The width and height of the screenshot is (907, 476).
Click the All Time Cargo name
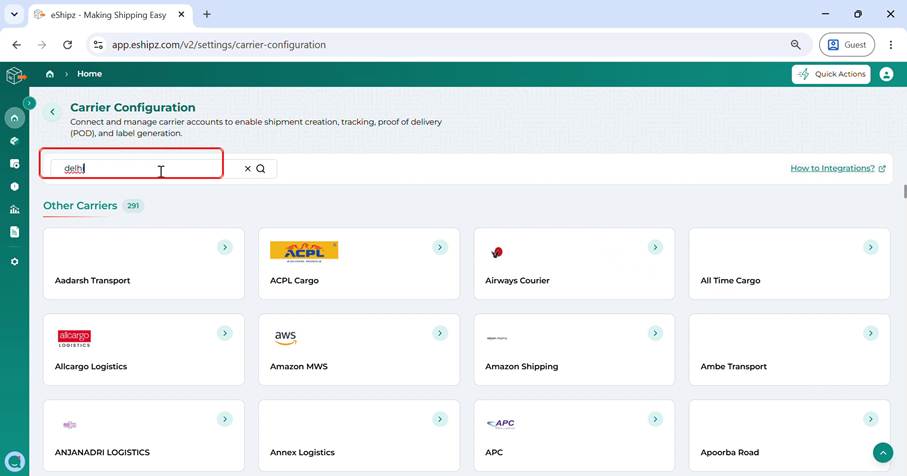click(x=731, y=281)
